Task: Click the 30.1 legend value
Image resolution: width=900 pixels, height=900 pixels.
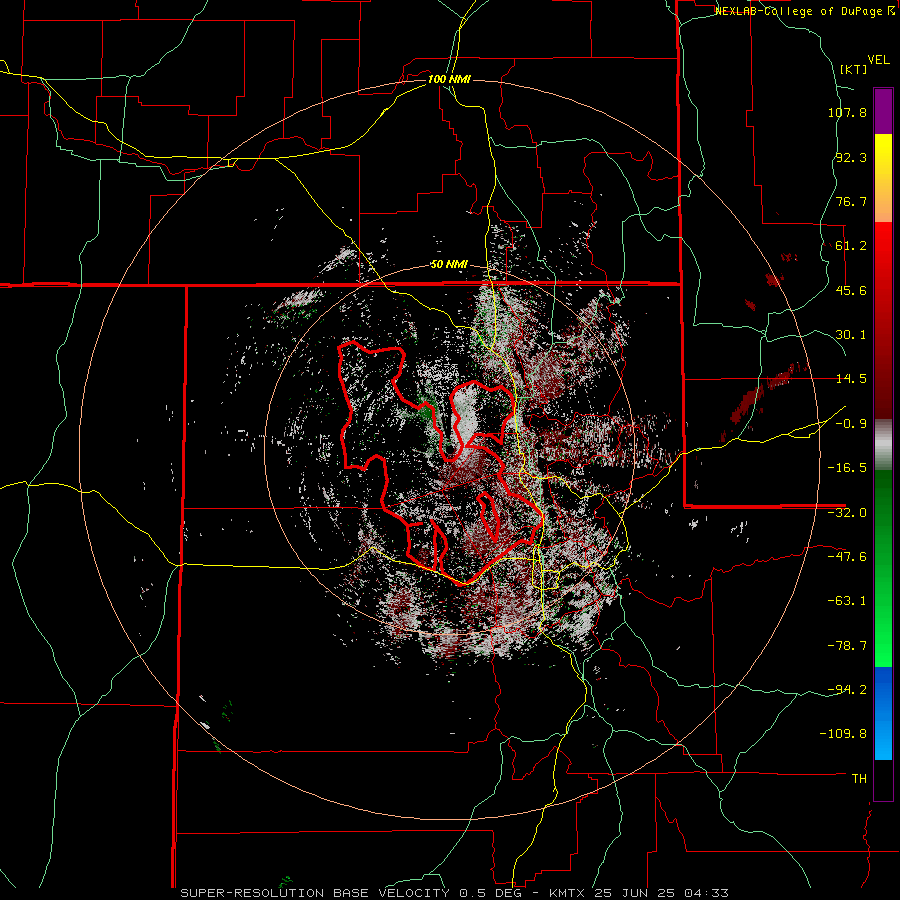Action: (x=851, y=335)
